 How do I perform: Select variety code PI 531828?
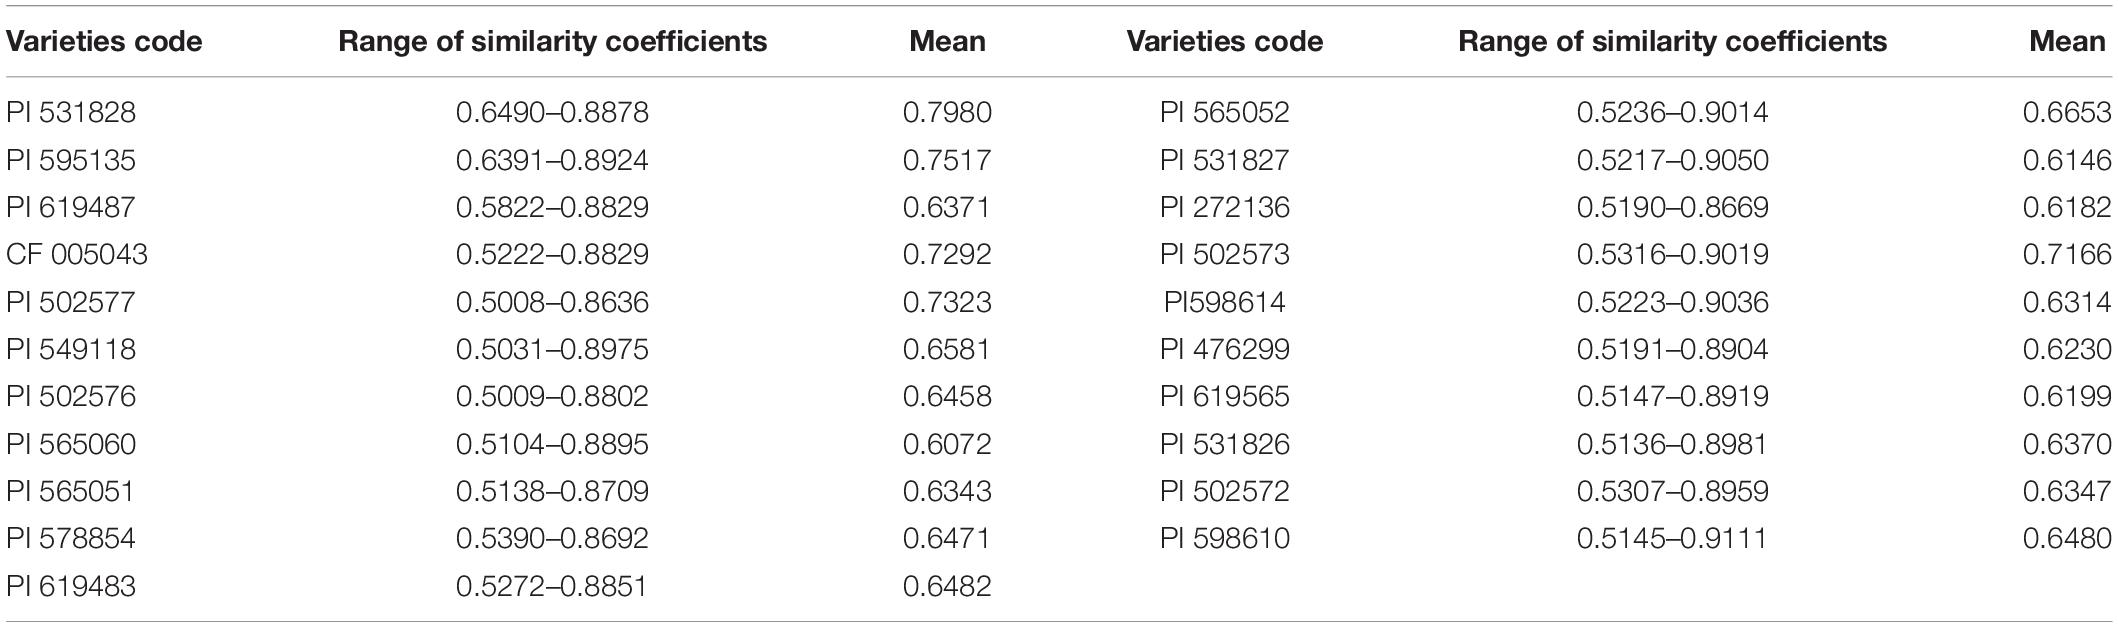click(71, 112)
